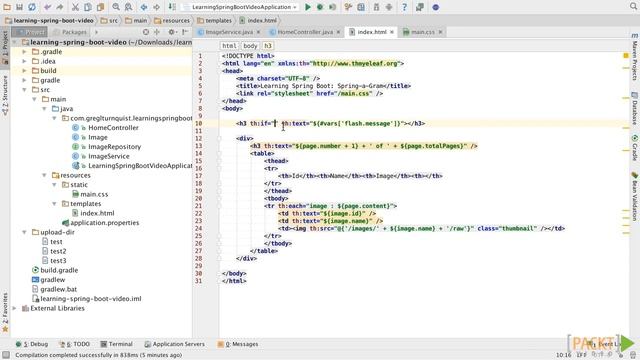Click the Find magnifier icon
Viewport: 640px width, 360px height.
tap(116, 7)
